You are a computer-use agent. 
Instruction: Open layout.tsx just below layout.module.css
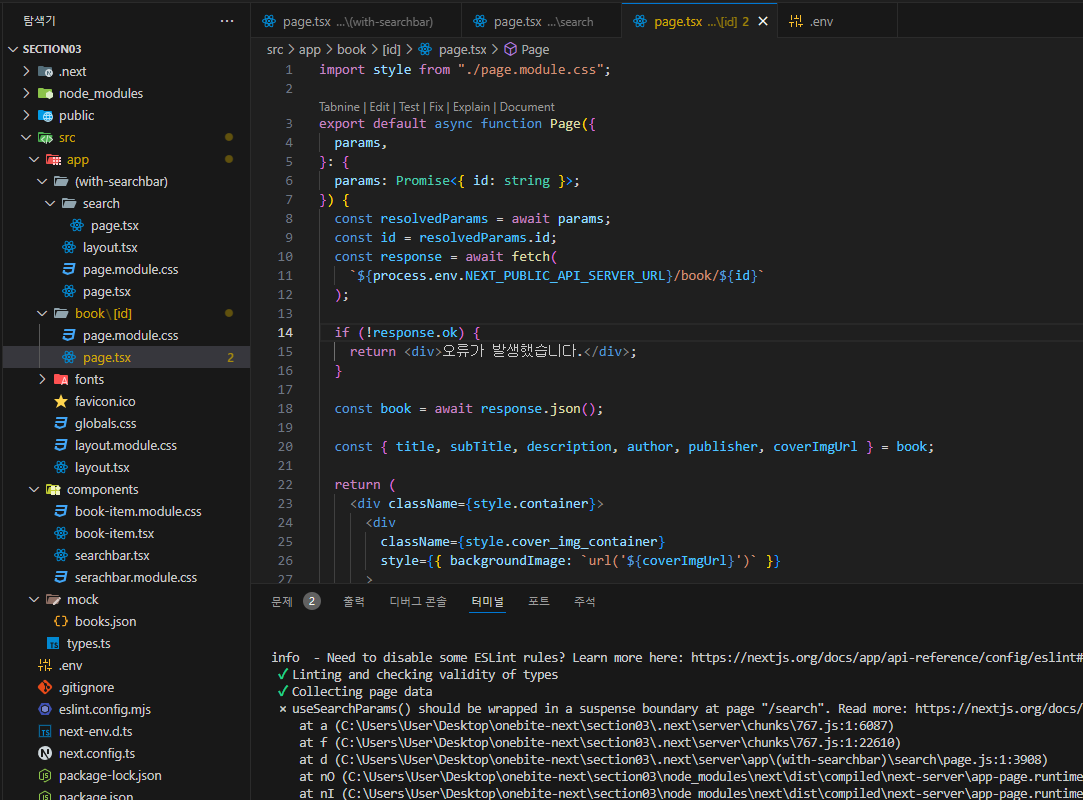click(102, 468)
